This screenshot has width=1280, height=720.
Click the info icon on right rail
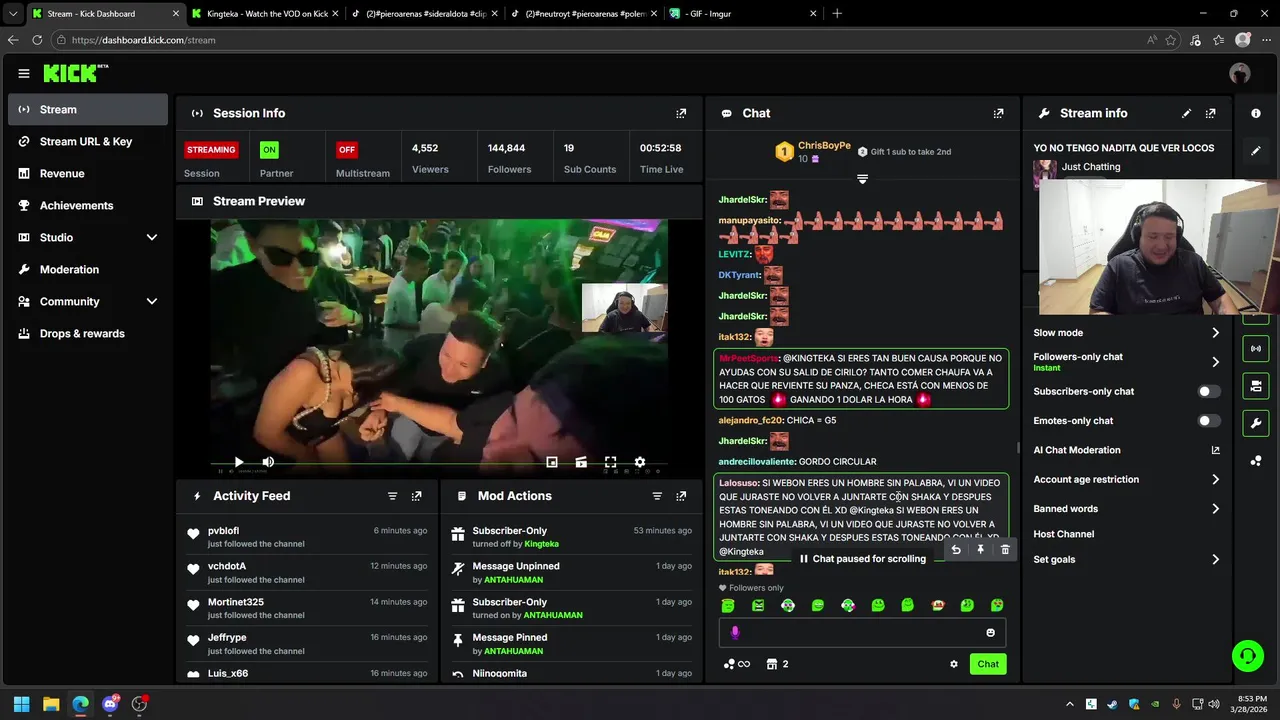(1256, 113)
